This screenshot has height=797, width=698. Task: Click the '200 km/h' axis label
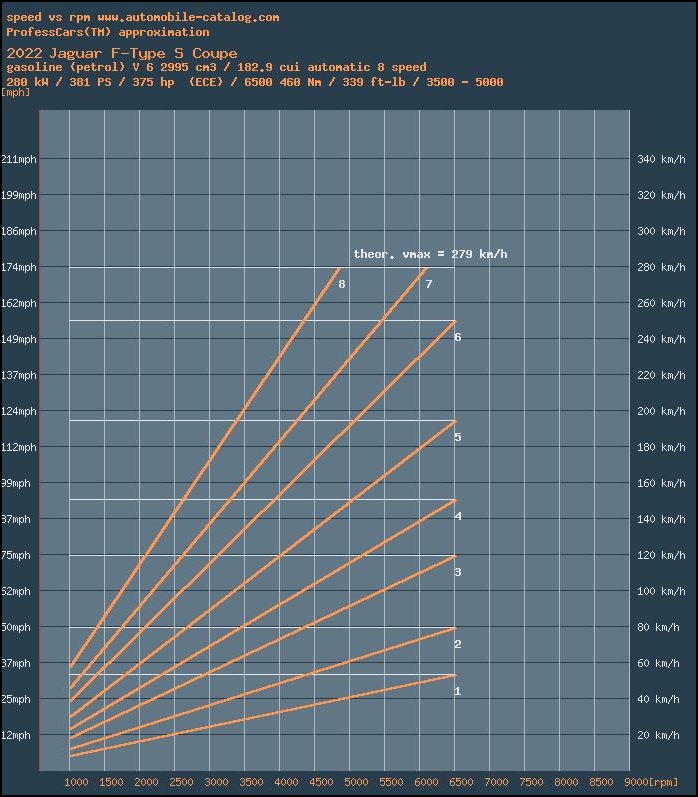(x=661, y=411)
